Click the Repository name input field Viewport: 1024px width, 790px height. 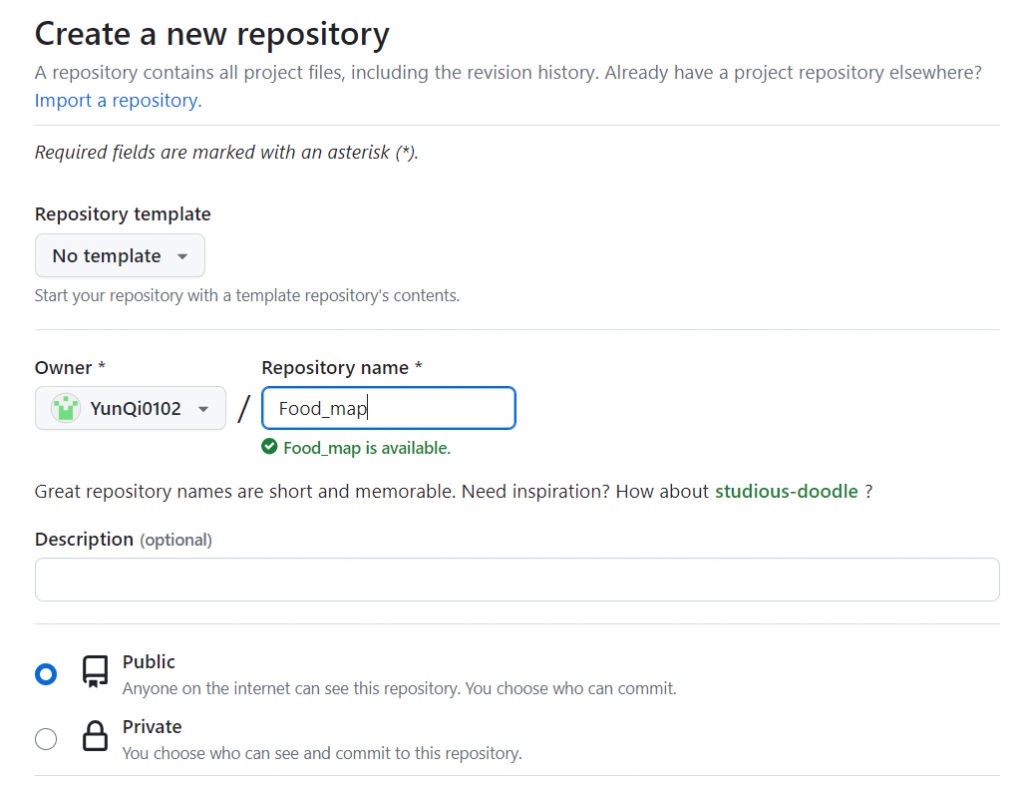pos(388,408)
